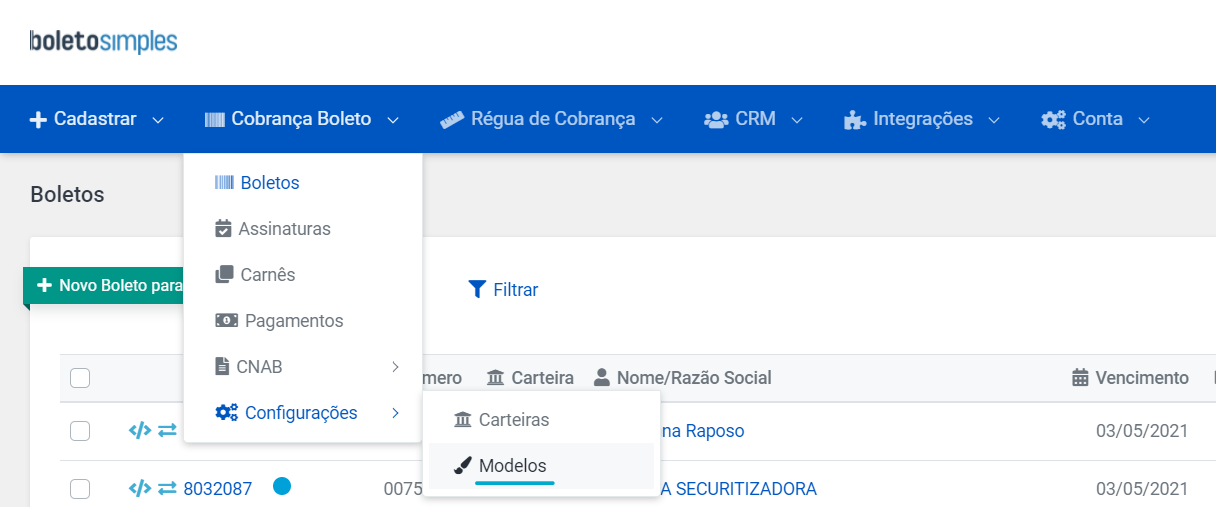Open the Integrações menu
This screenshot has height=507, width=1216.
pyautogui.click(x=922, y=119)
